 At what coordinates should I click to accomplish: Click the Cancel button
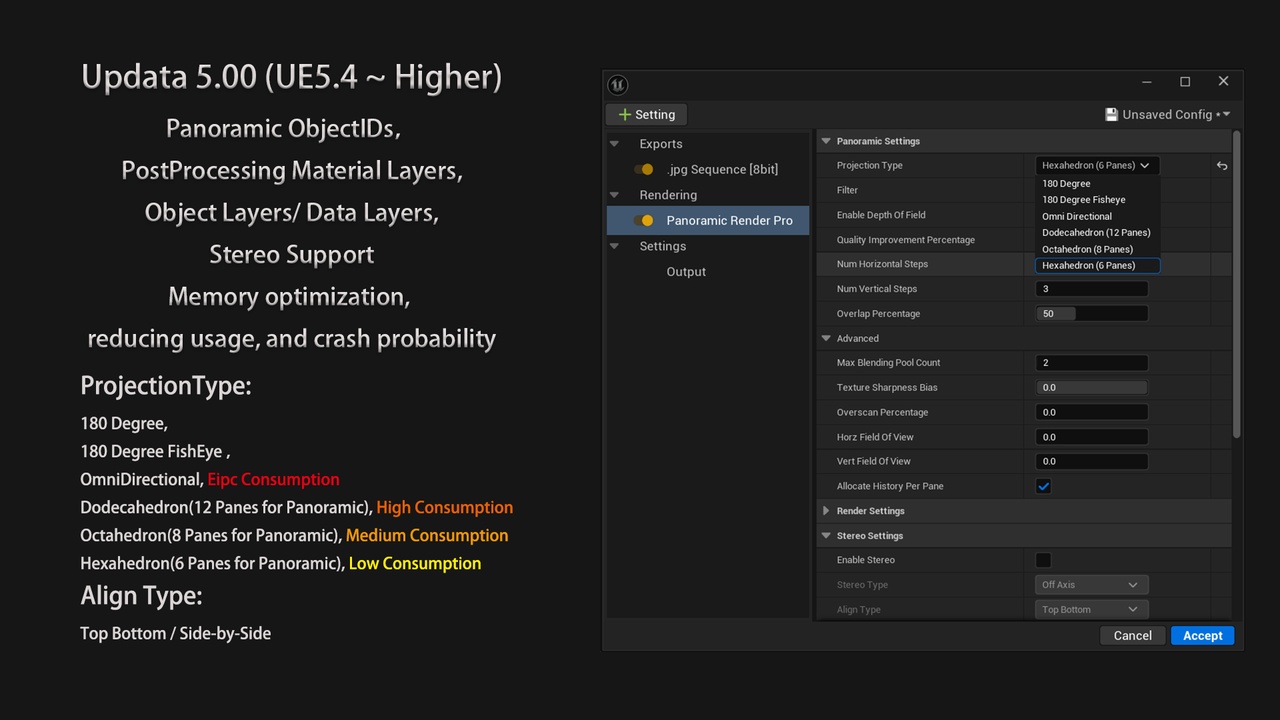coord(1133,636)
